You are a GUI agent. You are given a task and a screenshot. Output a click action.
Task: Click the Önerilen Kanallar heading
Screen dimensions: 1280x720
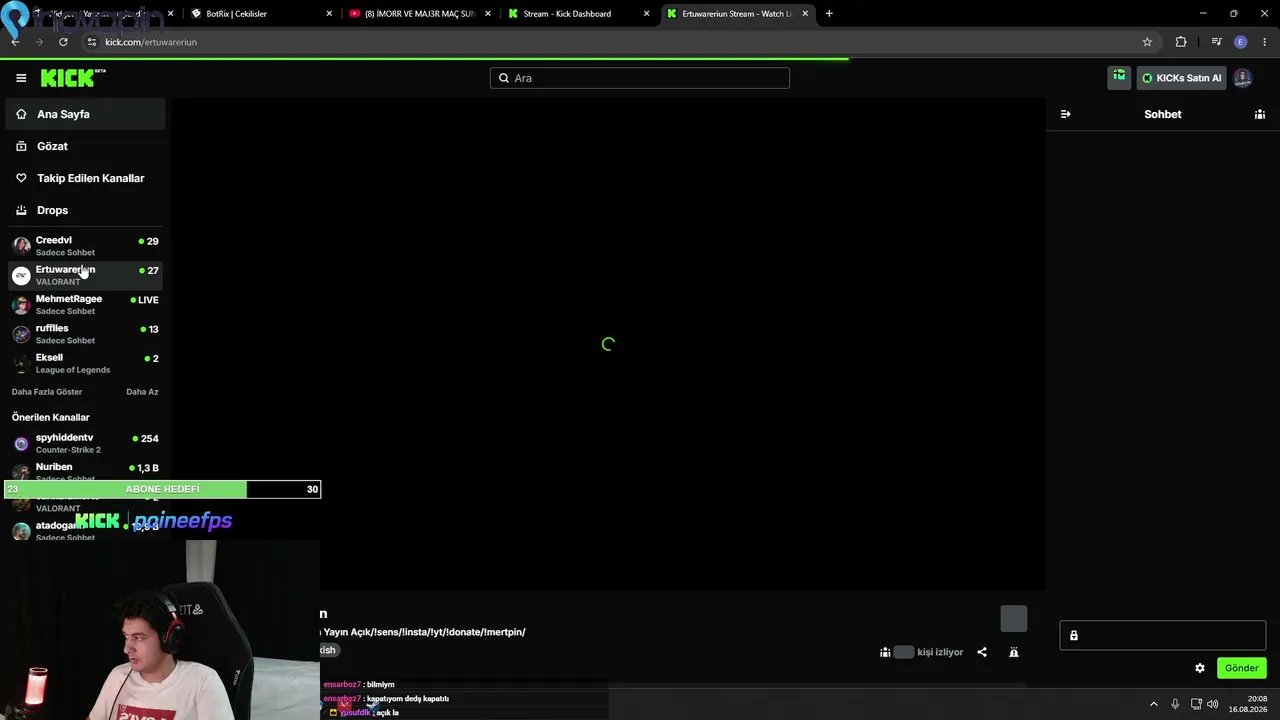[x=51, y=417]
